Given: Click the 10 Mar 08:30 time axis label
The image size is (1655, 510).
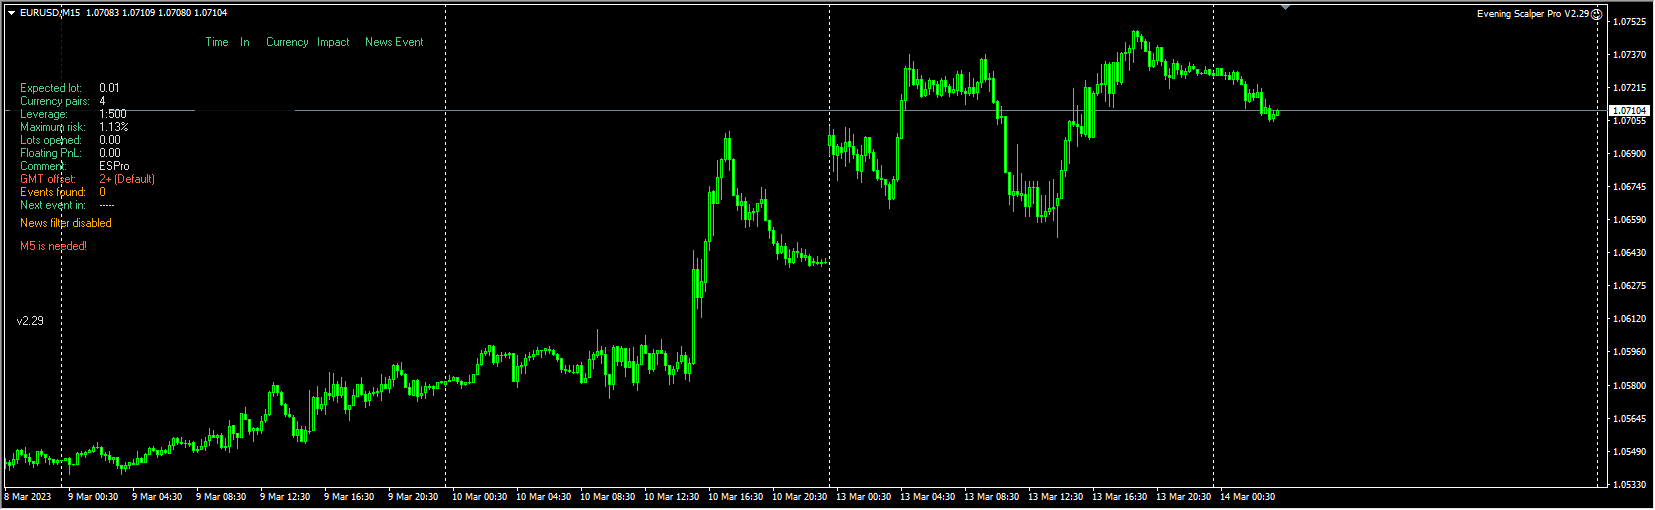Looking at the screenshot, I should pyautogui.click(x=608, y=497).
